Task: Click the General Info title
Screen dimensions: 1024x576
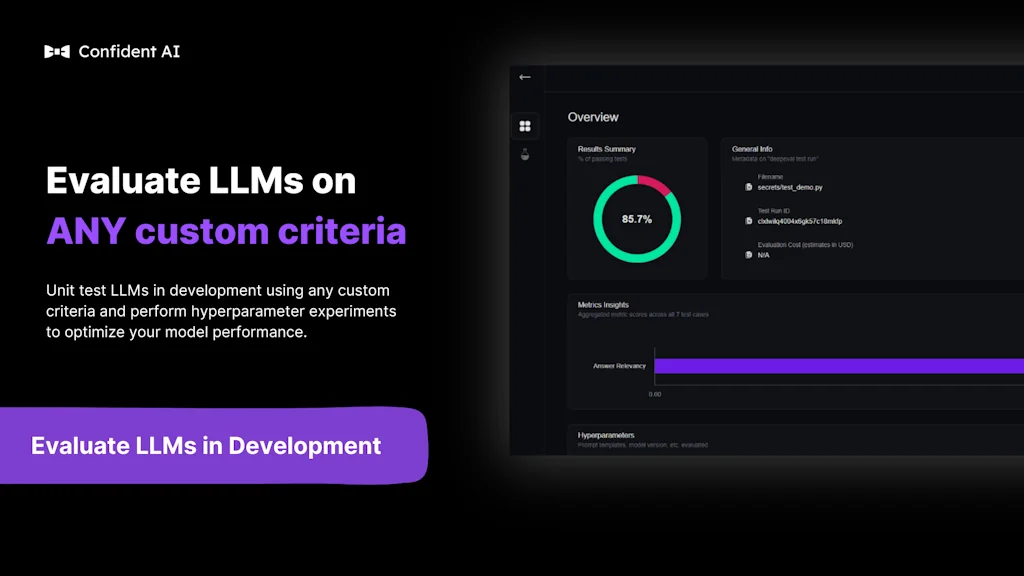Action: (752, 149)
